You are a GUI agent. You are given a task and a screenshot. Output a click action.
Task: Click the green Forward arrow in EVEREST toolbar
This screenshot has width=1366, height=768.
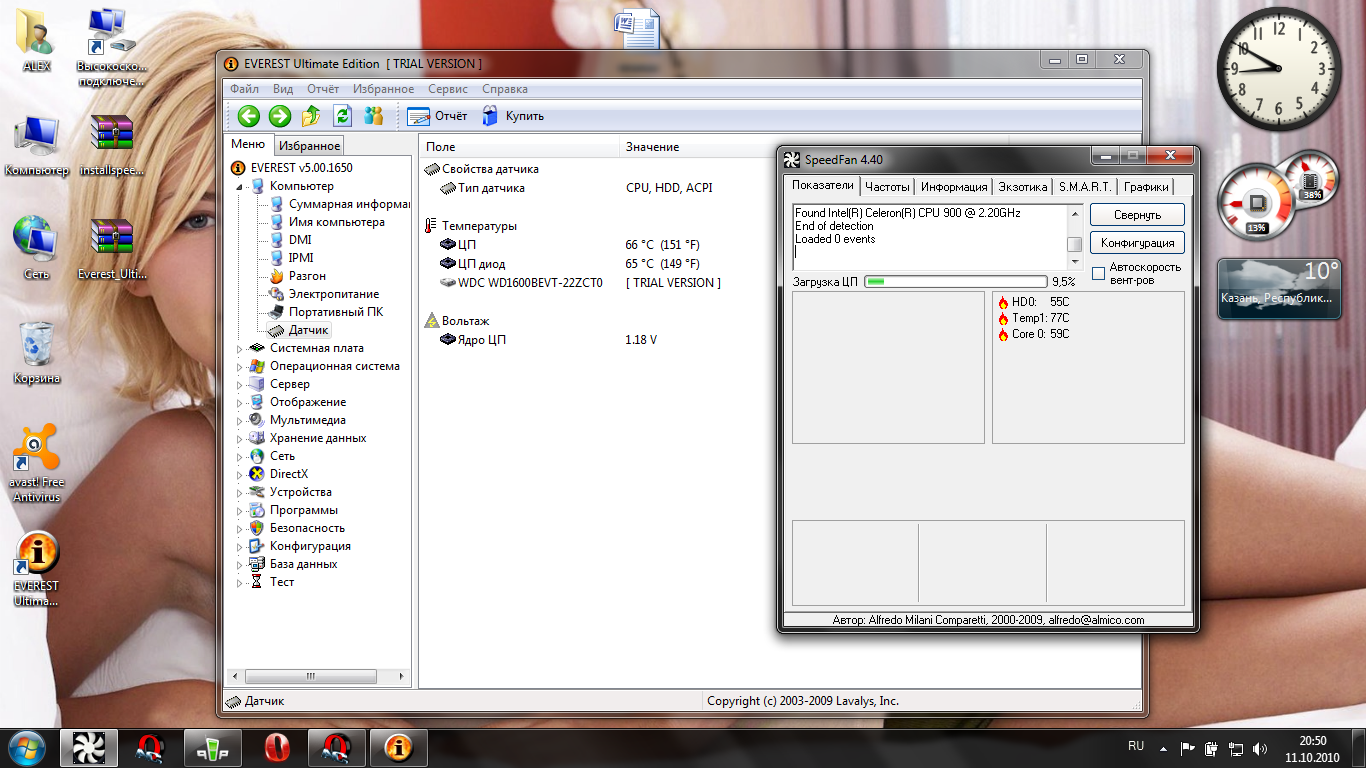280,116
